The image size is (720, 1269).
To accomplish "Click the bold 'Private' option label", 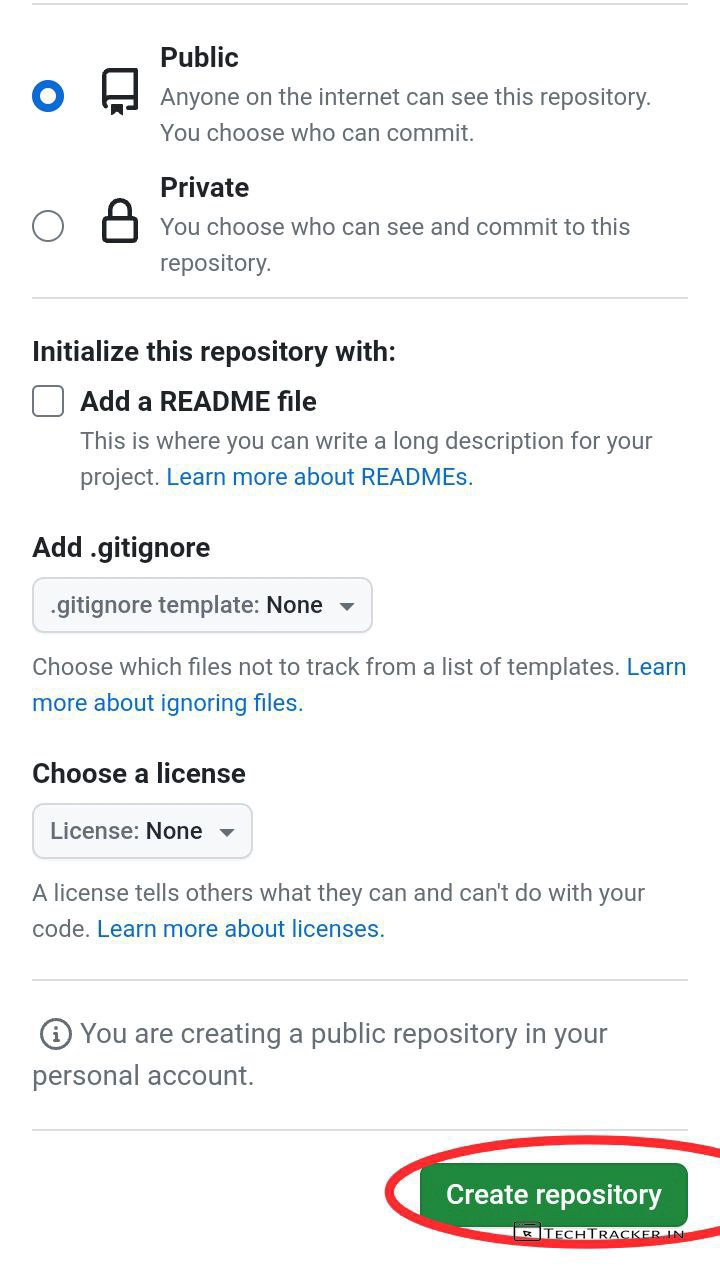I will click(x=204, y=187).
